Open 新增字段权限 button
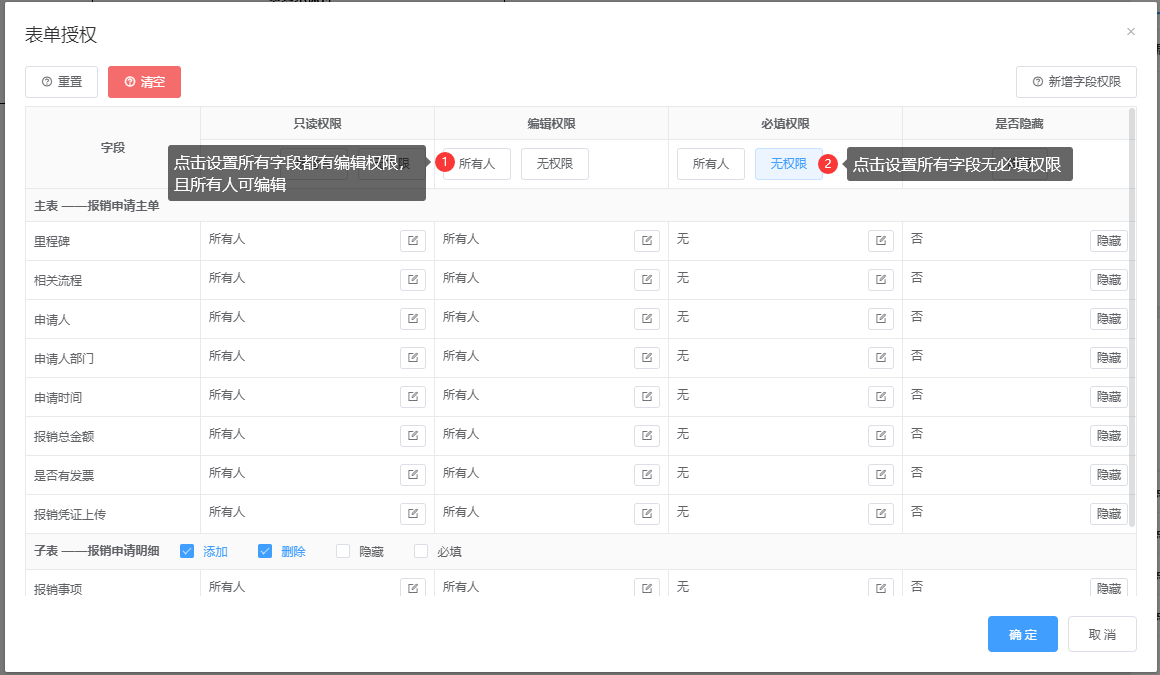Screen dimensions: 1160x675 point(1076,82)
